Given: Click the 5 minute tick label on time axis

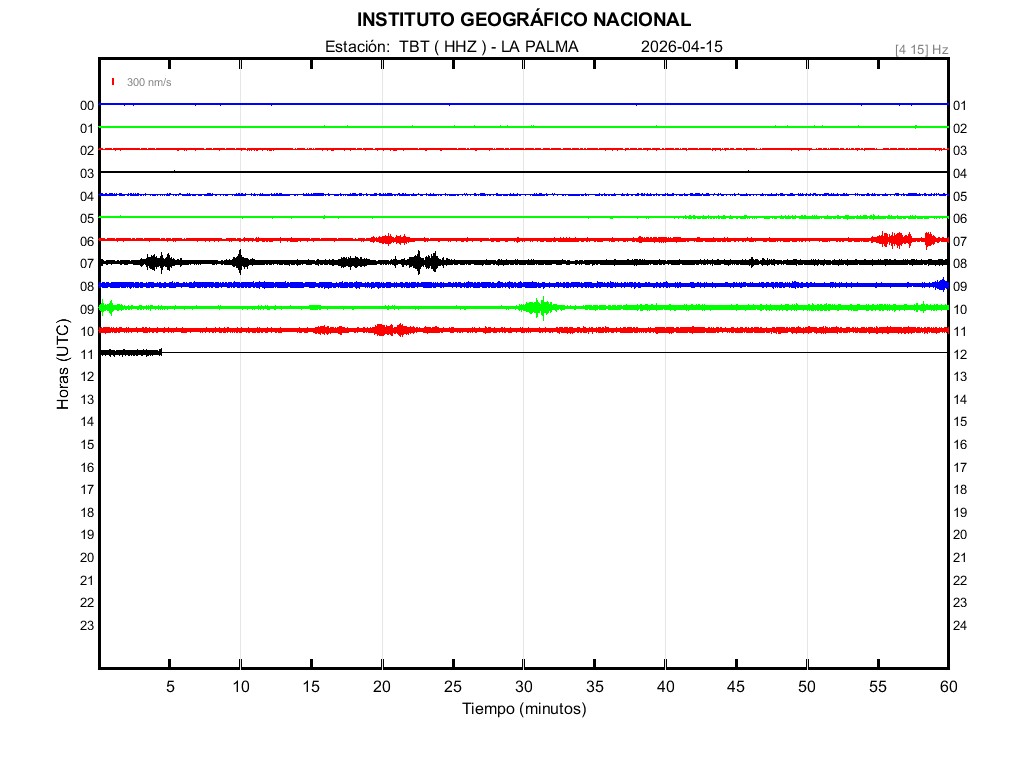Looking at the screenshot, I should point(170,687).
